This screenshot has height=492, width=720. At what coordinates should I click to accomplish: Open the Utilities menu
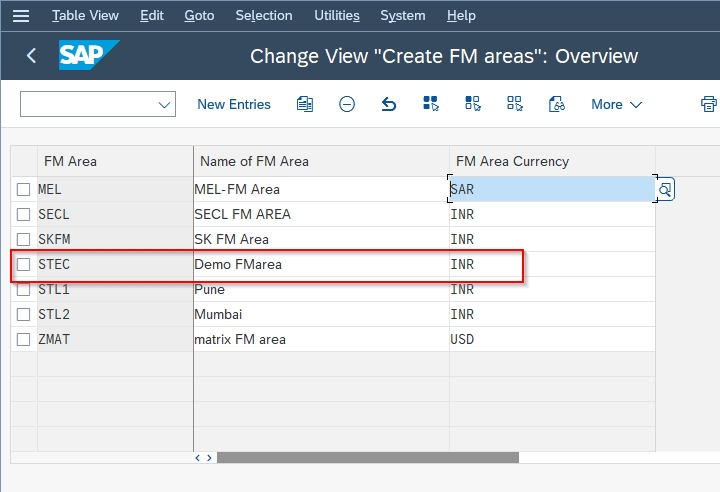[336, 16]
